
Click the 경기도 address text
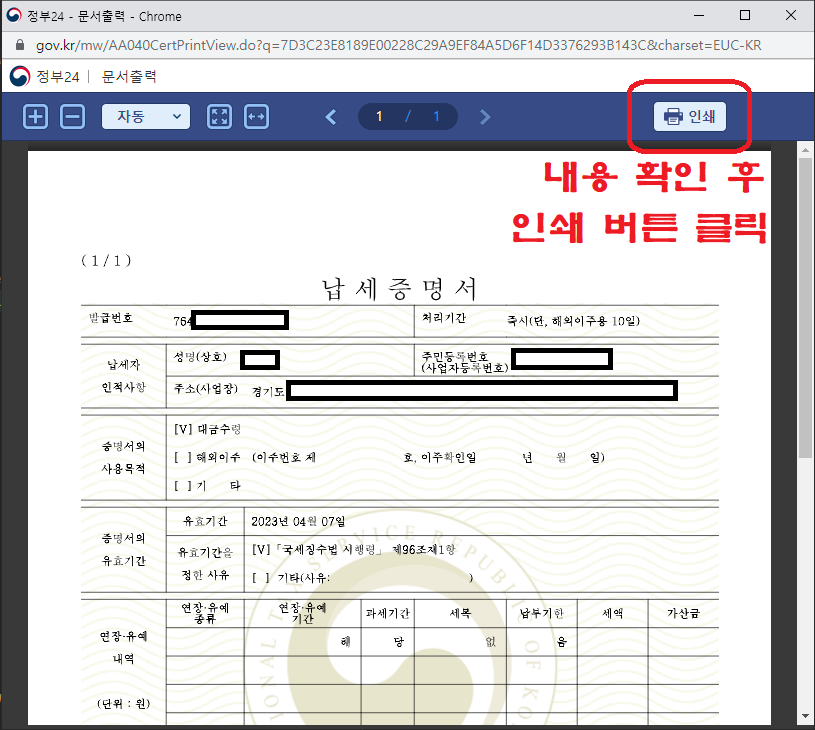pos(268,392)
